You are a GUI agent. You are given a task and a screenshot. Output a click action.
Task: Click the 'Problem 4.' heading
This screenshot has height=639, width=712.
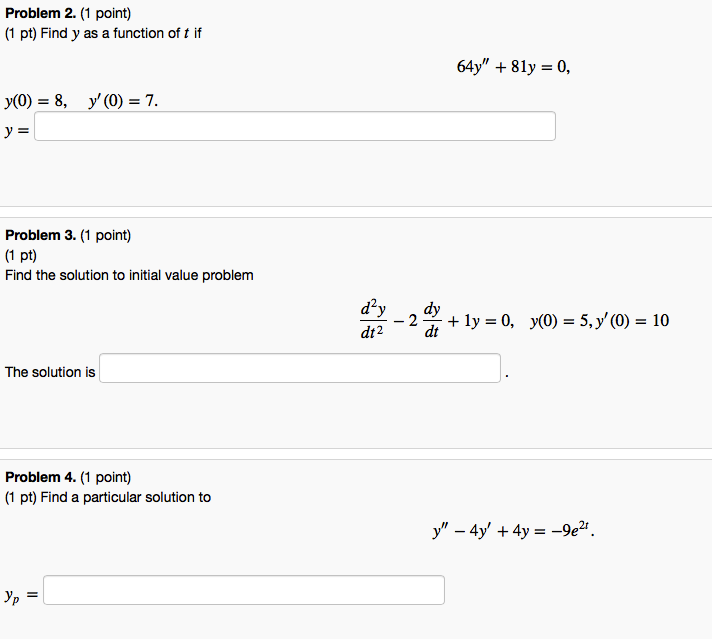click(x=40, y=477)
